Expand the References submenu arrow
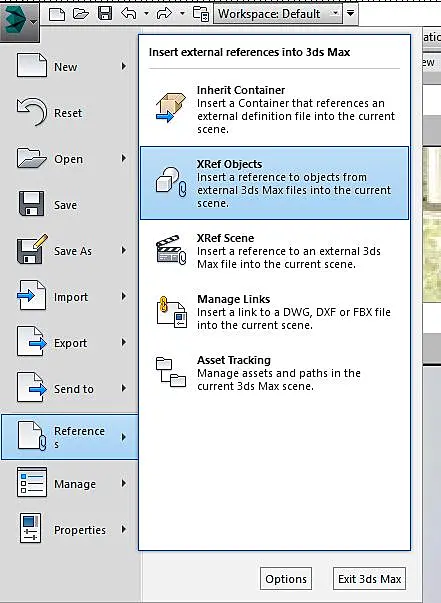The image size is (441, 603). 123,437
